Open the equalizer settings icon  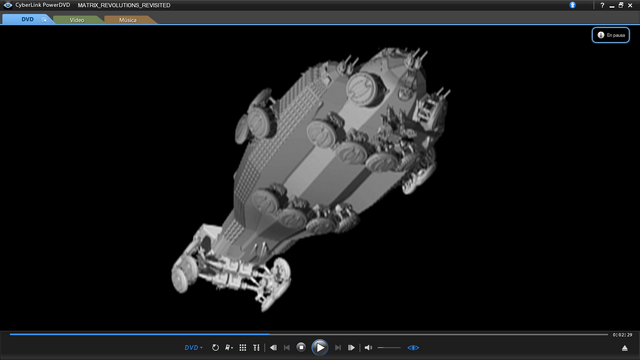click(256, 348)
